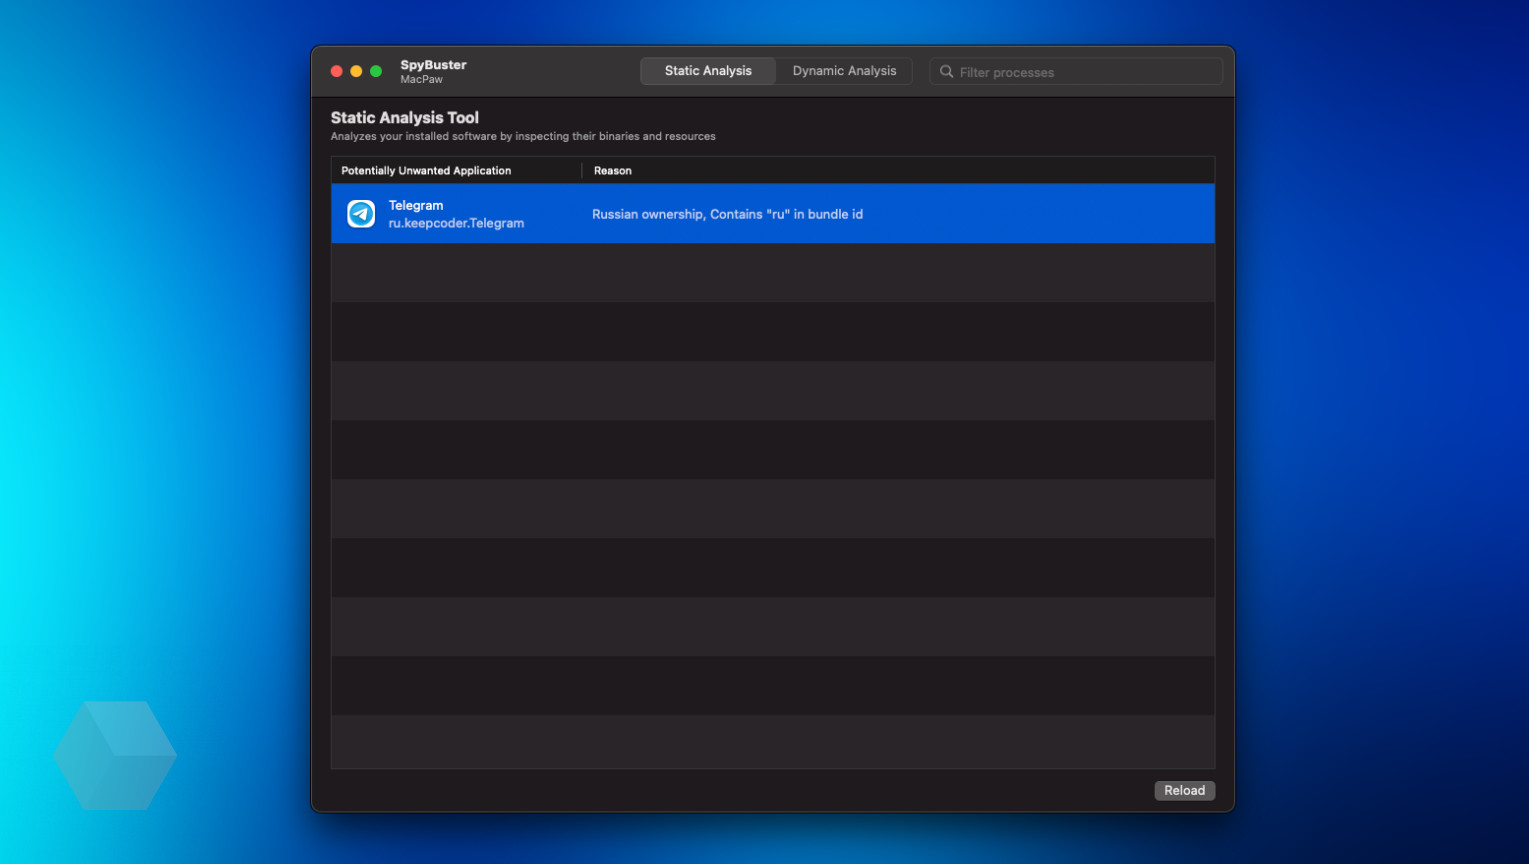The width and height of the screenshot is (1529, 864).
Task: Click the ru.keepcoder.Telegram bundle id text
Action: point(456,223)
